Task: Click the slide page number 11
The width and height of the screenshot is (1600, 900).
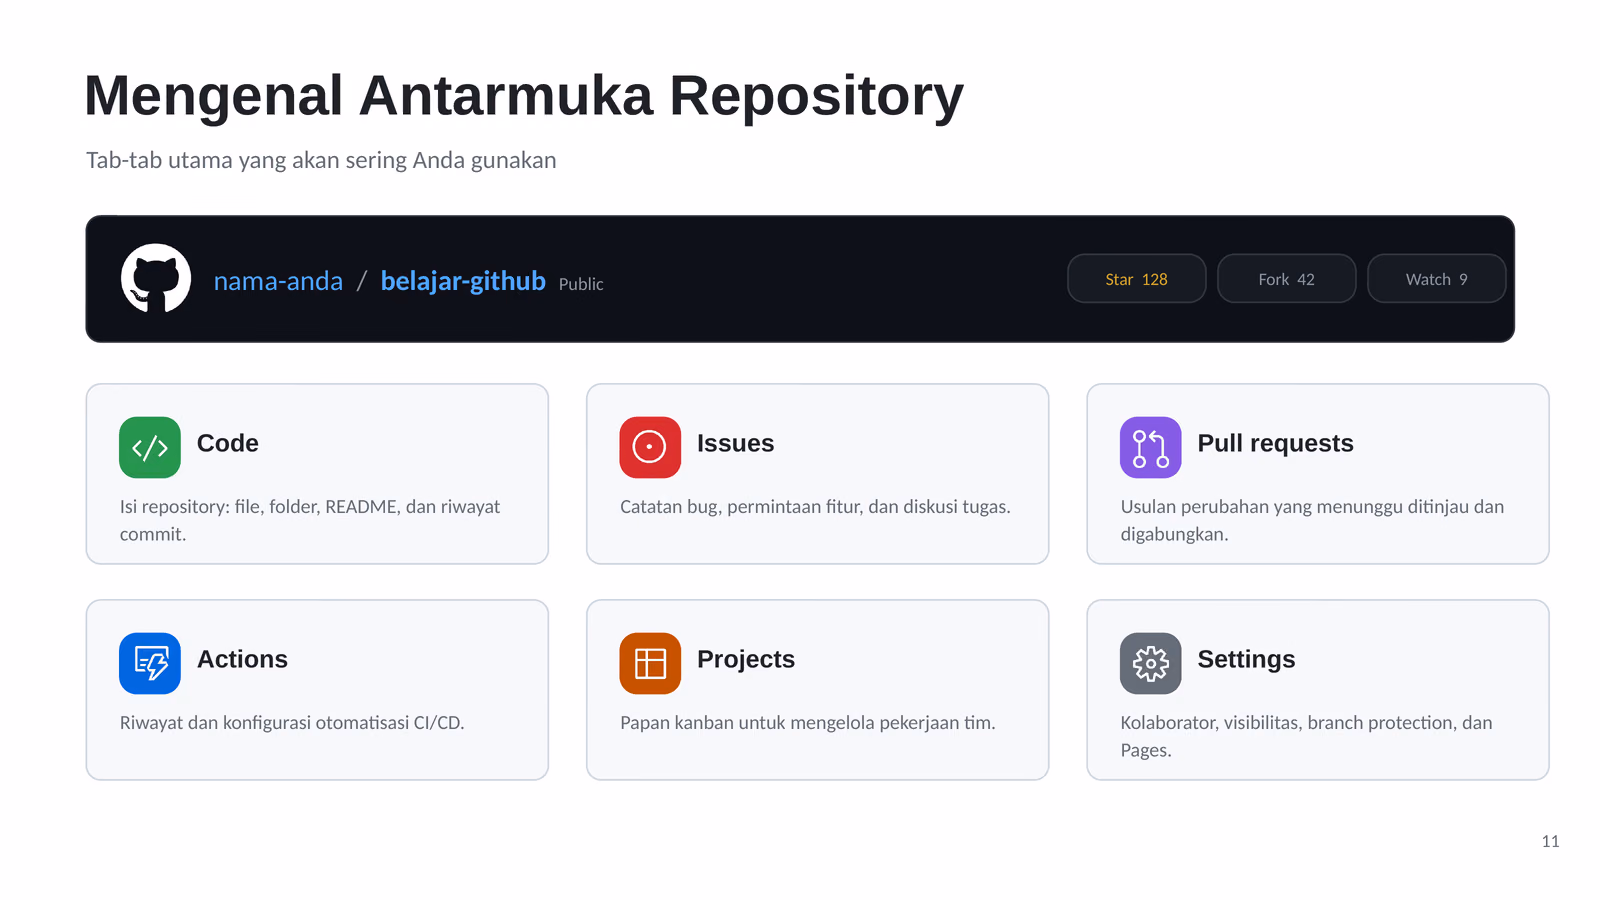Action: click(1550, 841)
